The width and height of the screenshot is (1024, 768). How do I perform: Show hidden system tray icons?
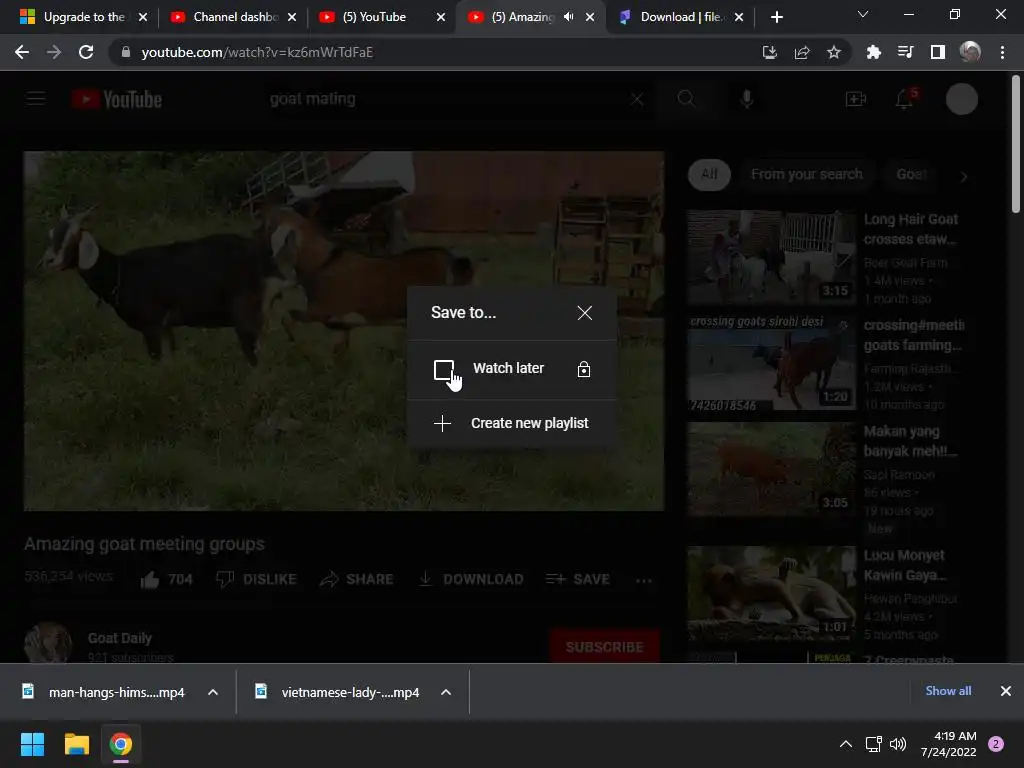(x=846, y=744)
